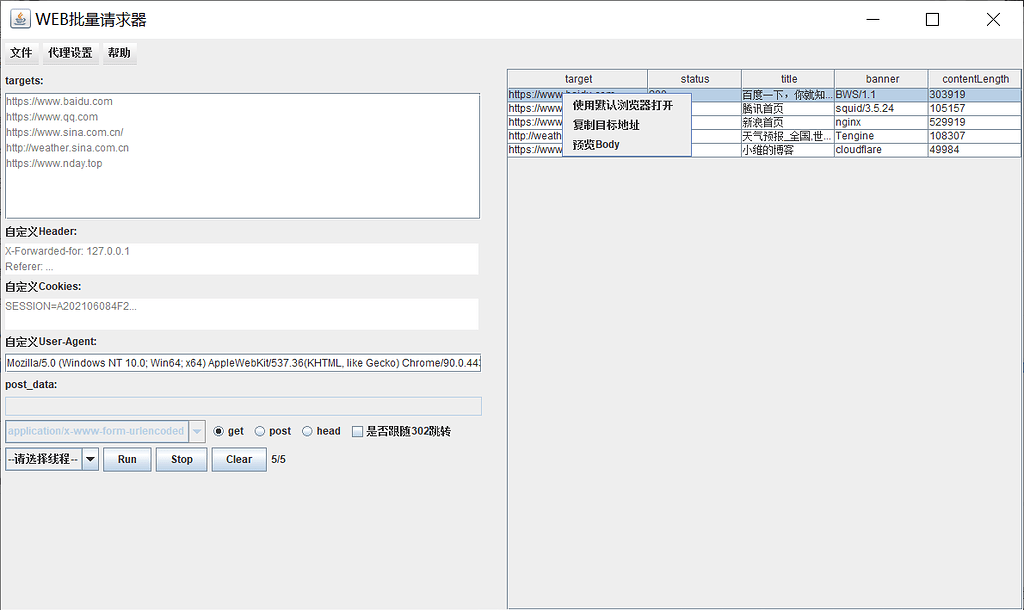Viewport: 1024px width, 610px height.
Task: Click the Clear button
Action: (239, 459)
